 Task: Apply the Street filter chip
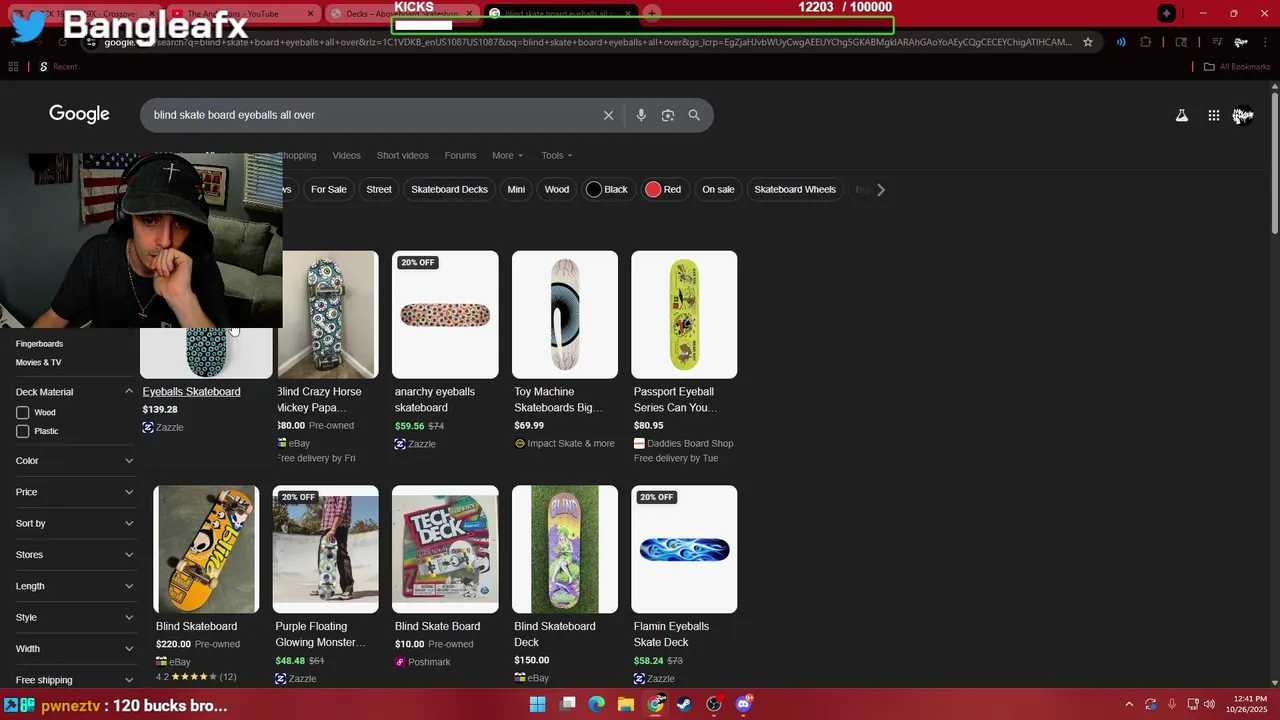[x=379, y=189]
